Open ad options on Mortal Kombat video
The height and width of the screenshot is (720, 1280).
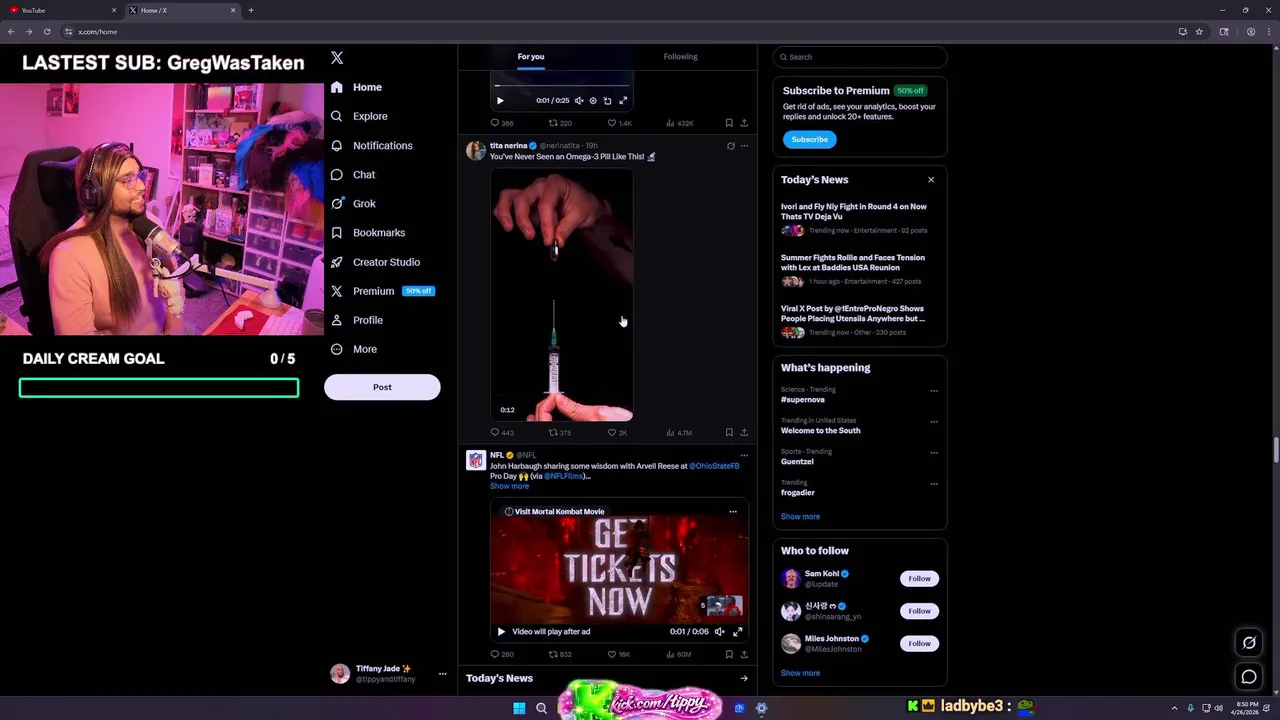[x=733, y=512]
